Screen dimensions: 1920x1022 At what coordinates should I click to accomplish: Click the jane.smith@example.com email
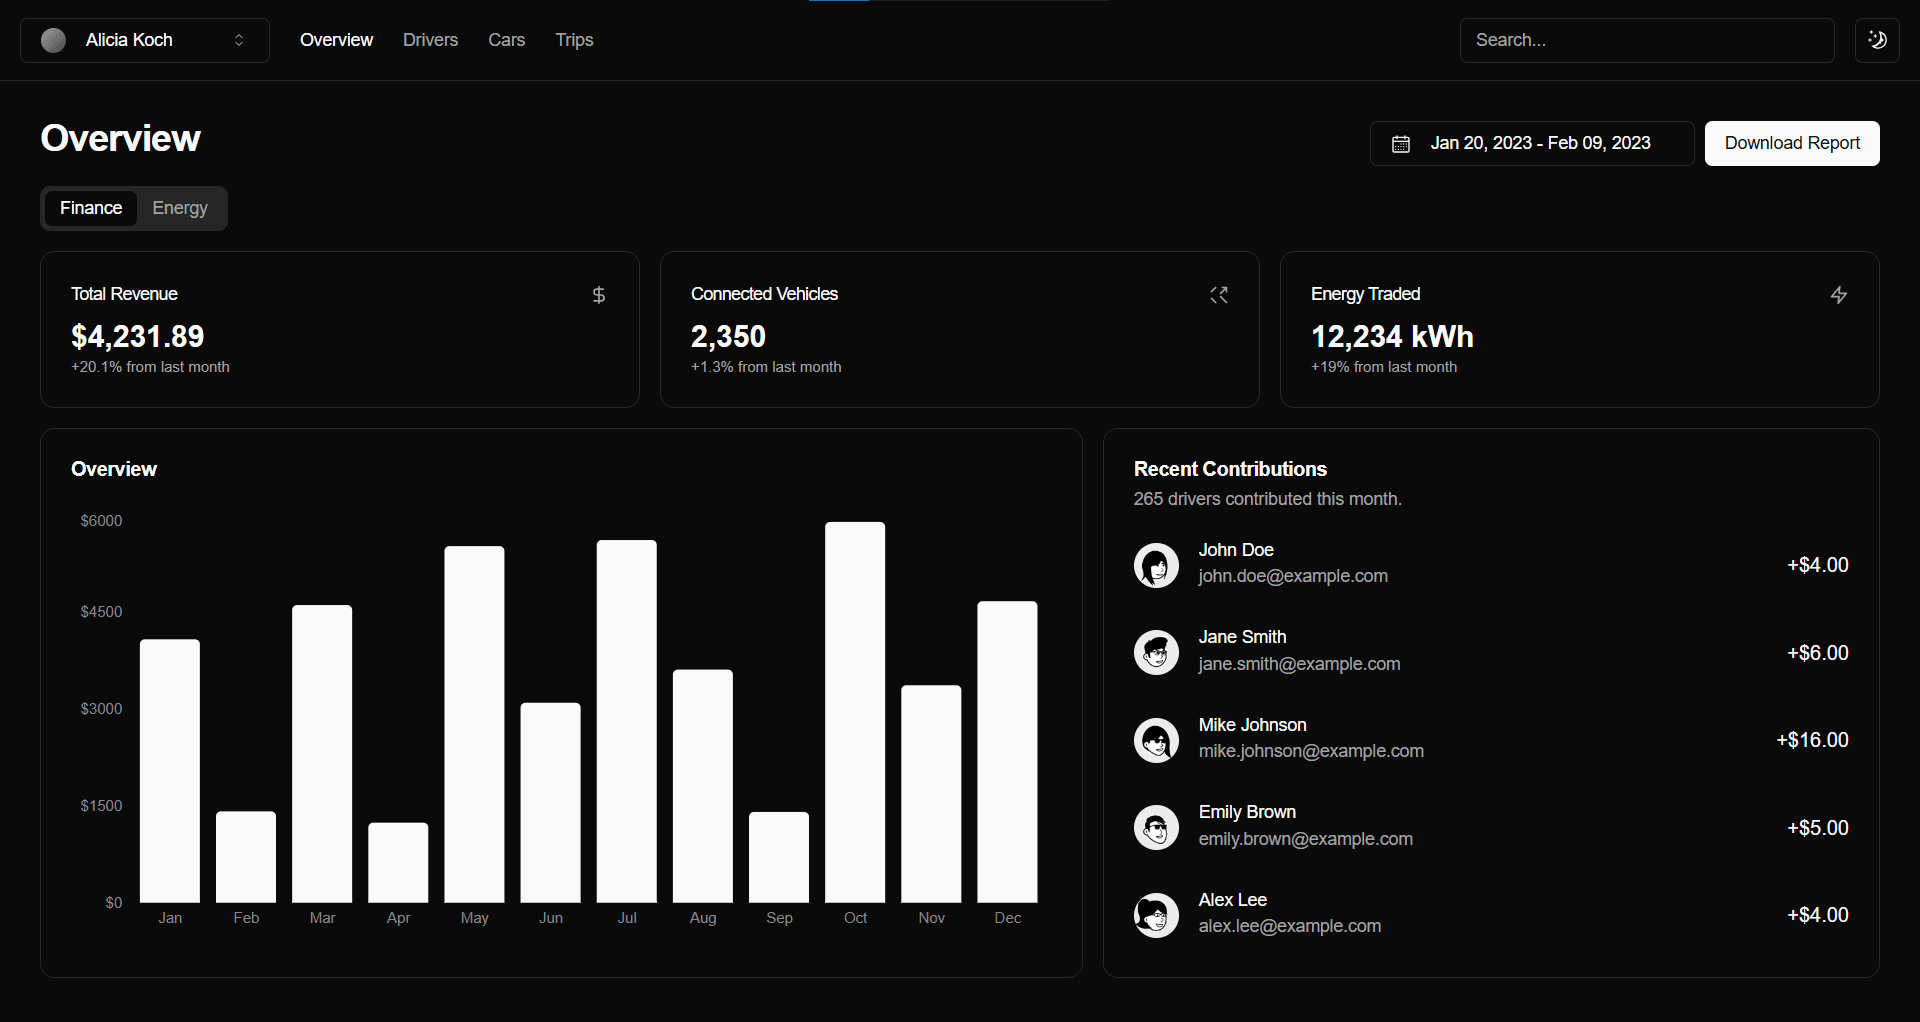(x=1299, y=664)
